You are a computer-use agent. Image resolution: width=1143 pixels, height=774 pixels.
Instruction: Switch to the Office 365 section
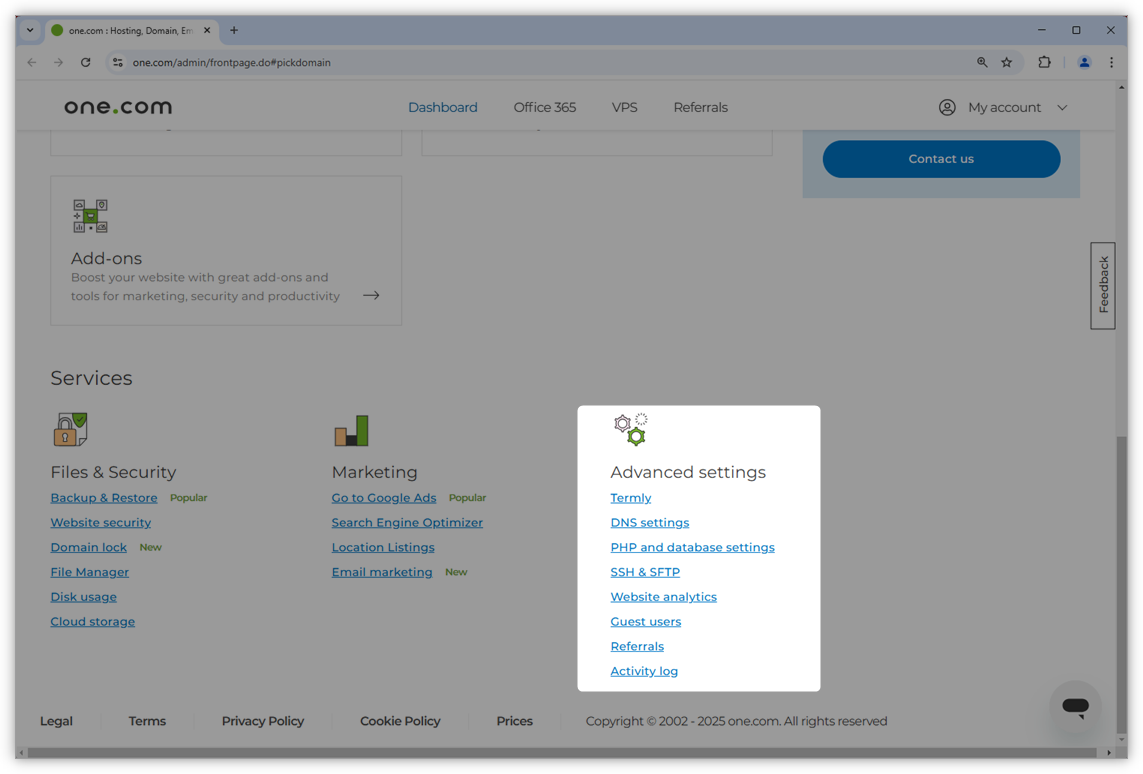[x=544, y=107]
